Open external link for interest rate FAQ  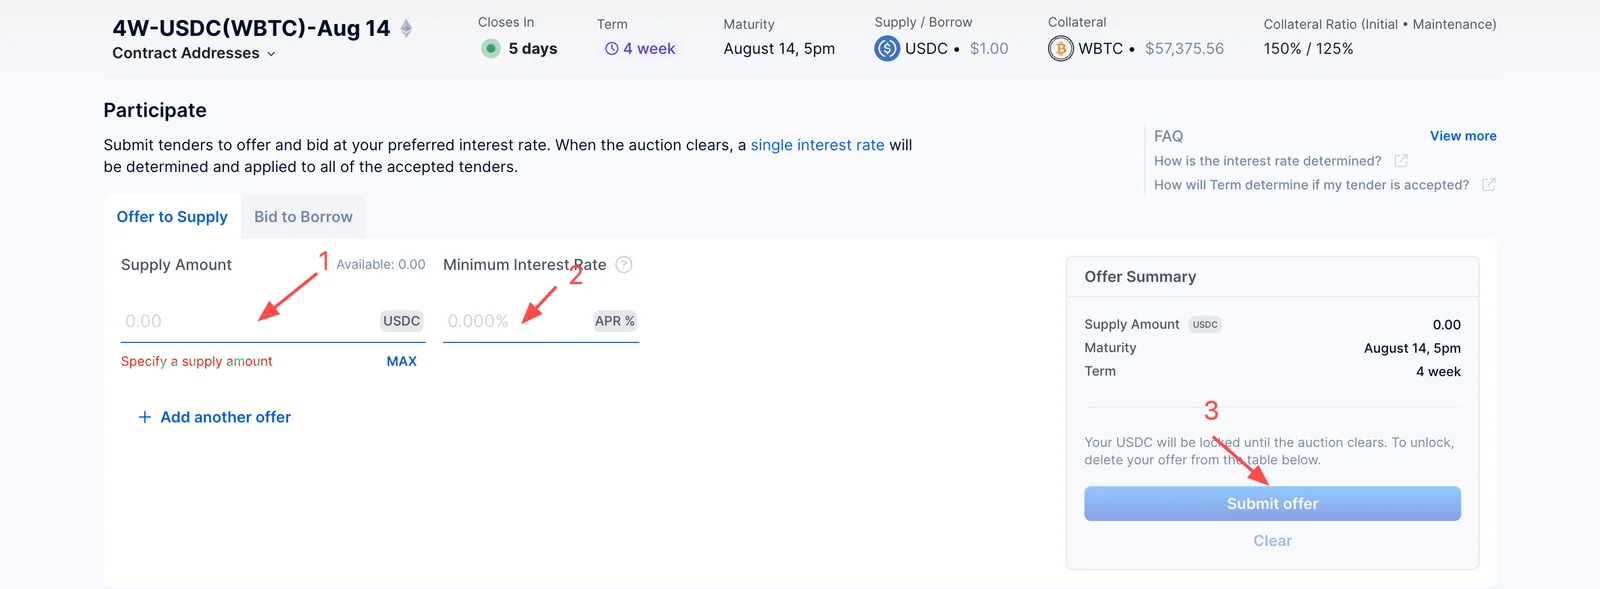1401,161
